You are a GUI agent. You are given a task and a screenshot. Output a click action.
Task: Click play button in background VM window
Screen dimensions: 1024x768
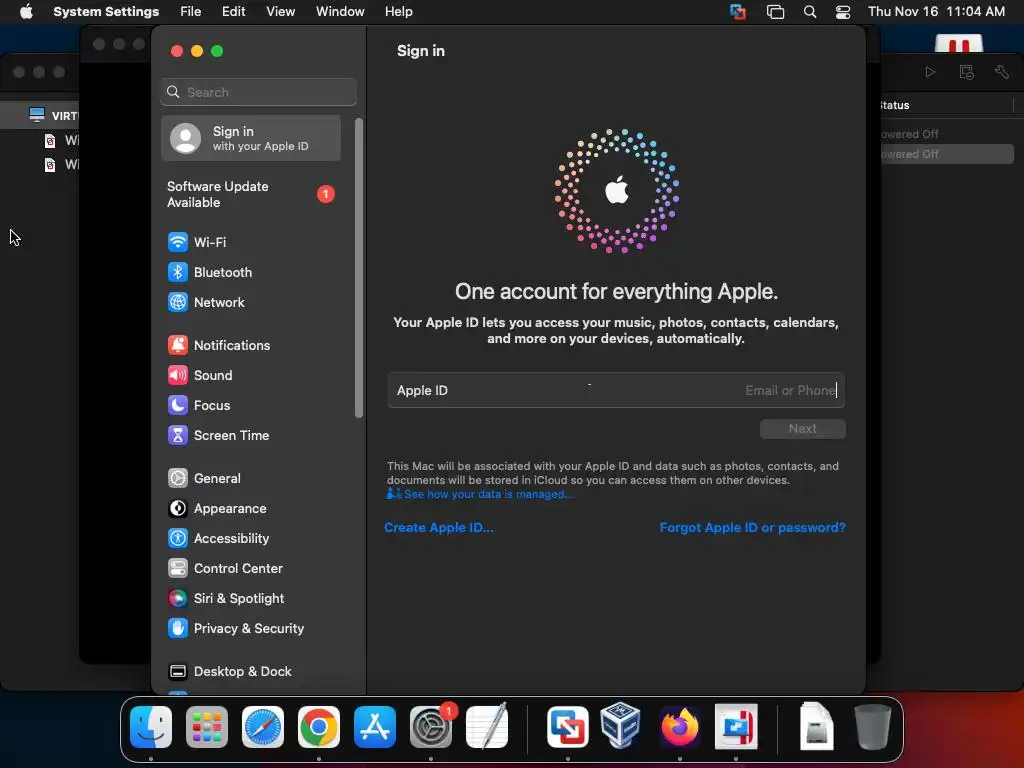pos(930,72)
